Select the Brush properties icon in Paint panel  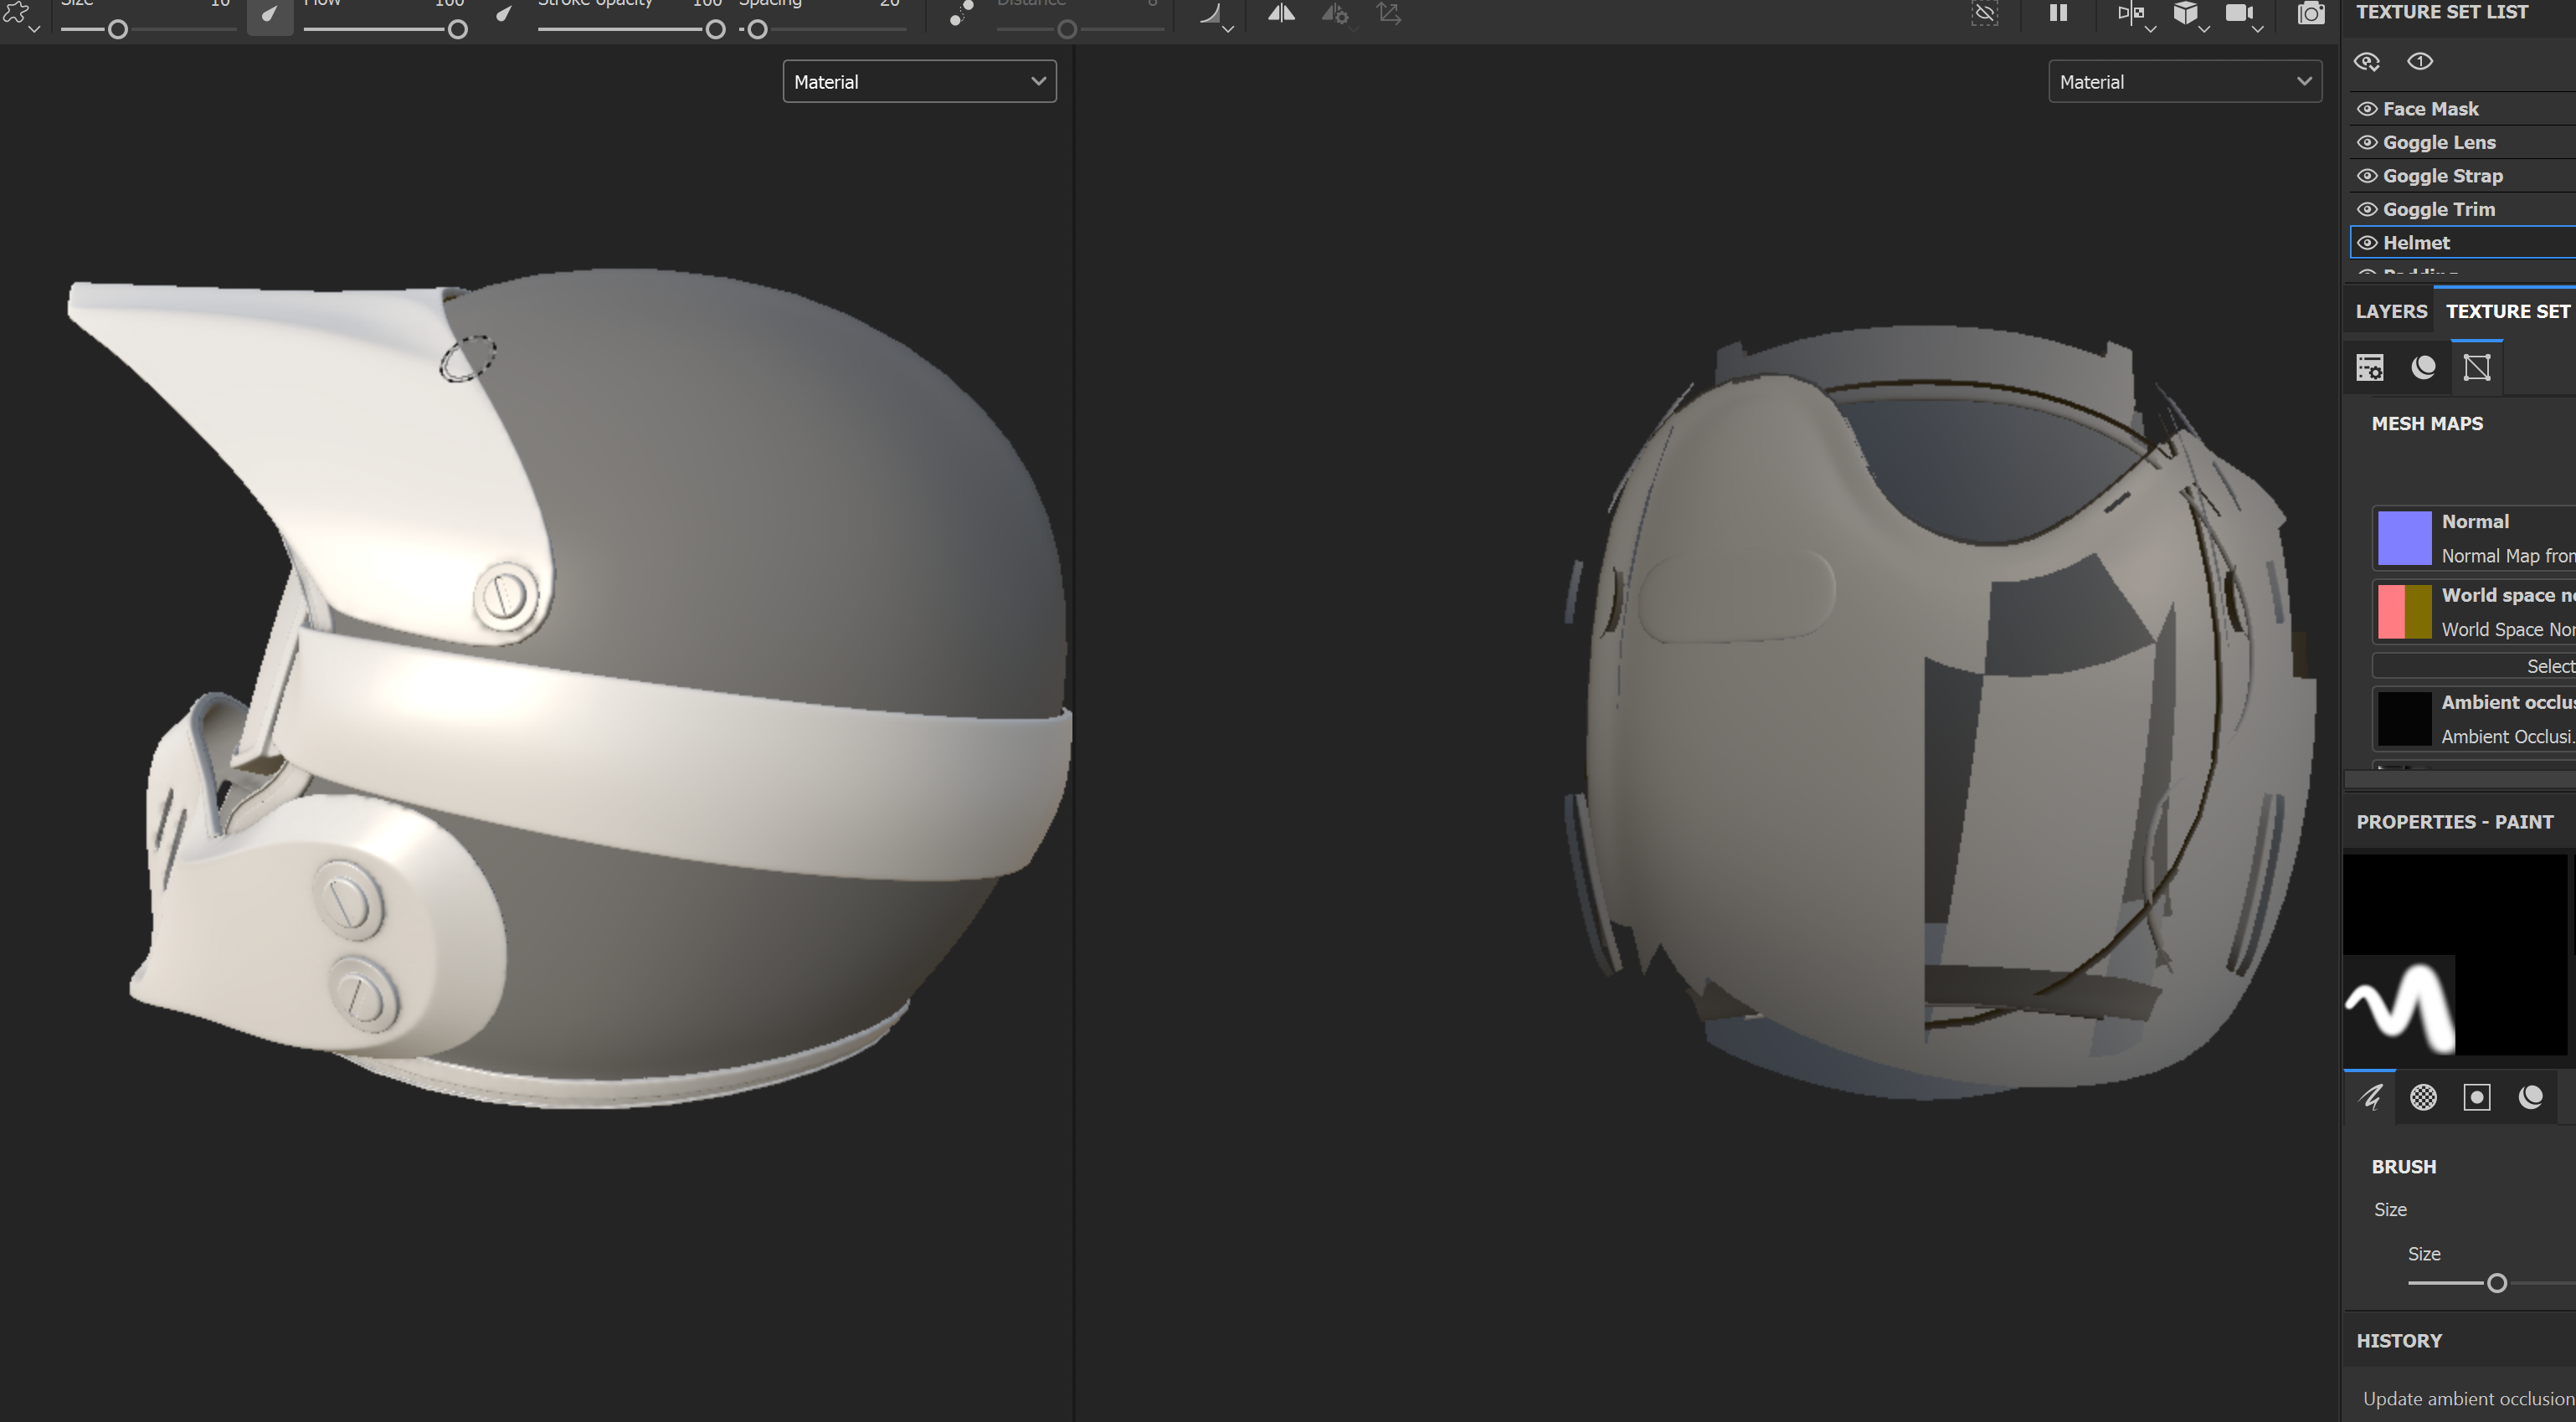click(2369, 1097)
